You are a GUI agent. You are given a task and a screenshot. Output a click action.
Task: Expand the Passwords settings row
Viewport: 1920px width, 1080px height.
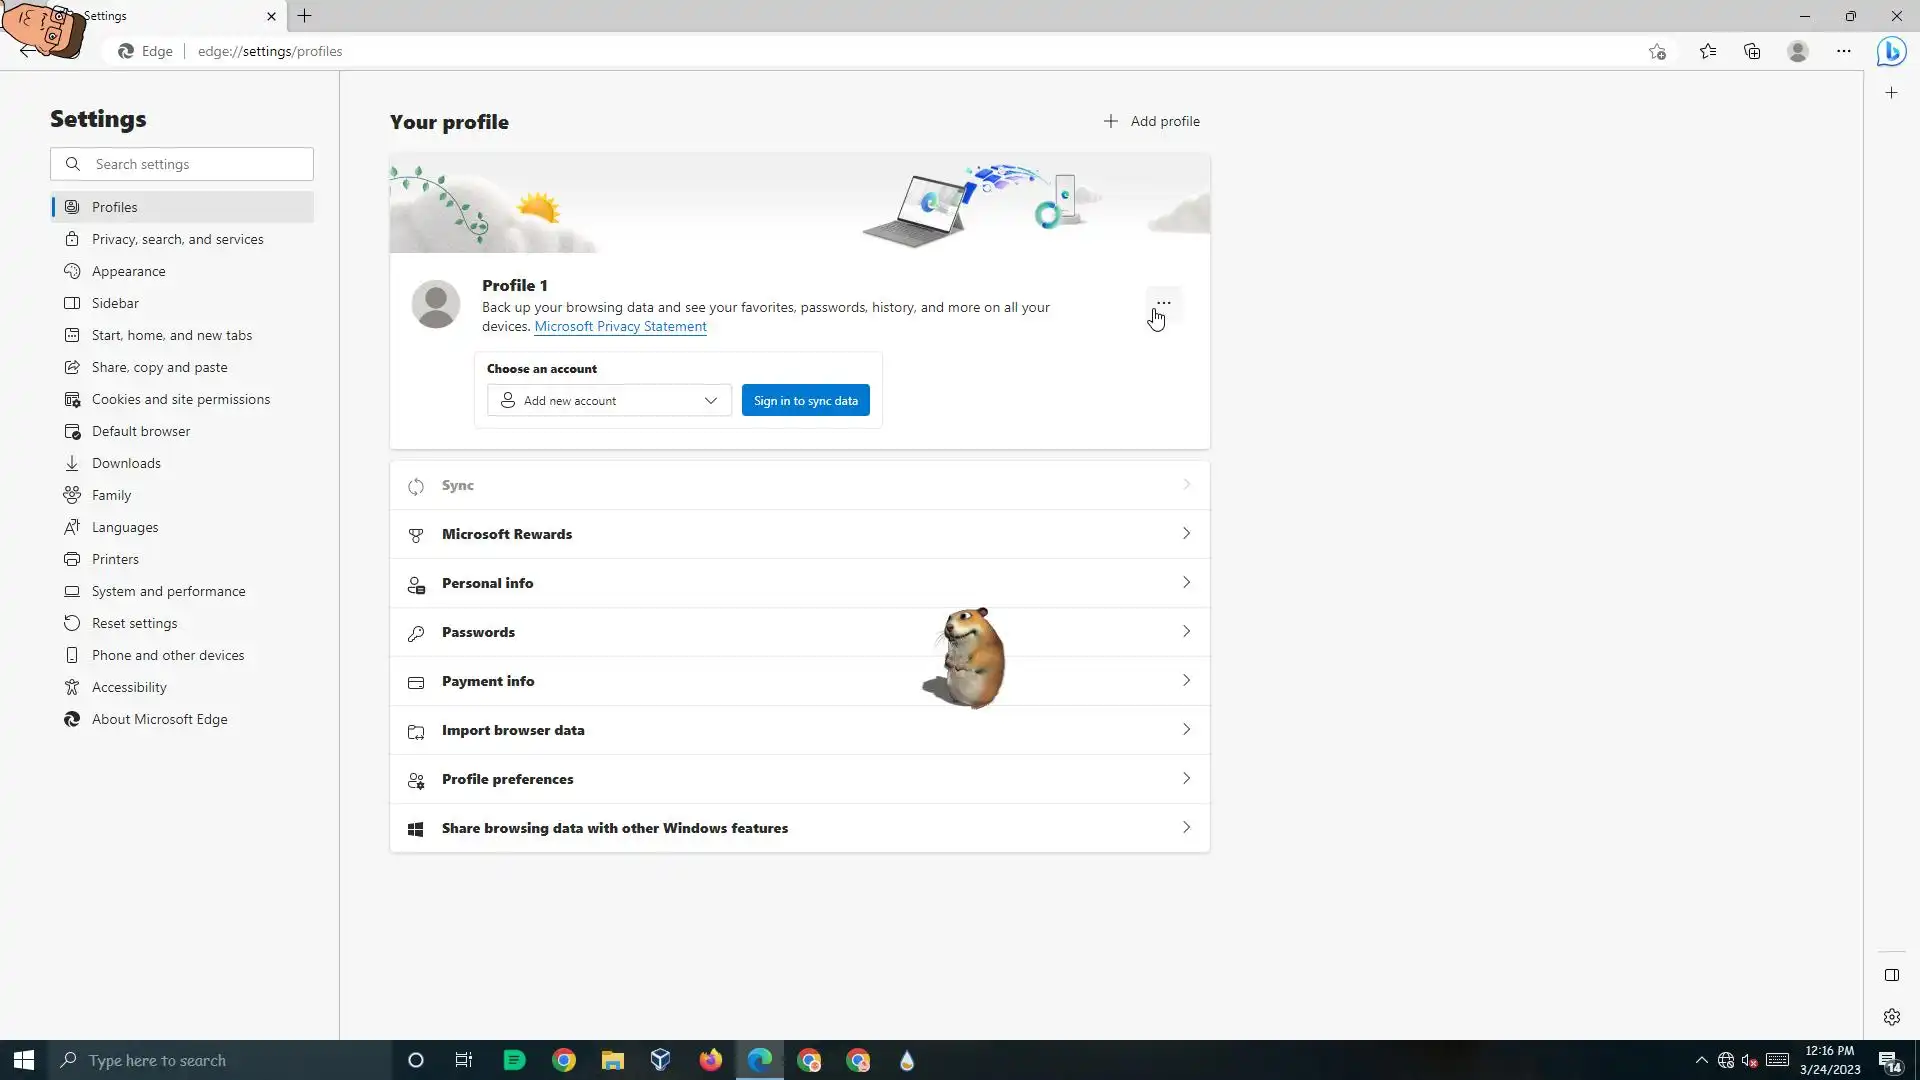(799, 632)
